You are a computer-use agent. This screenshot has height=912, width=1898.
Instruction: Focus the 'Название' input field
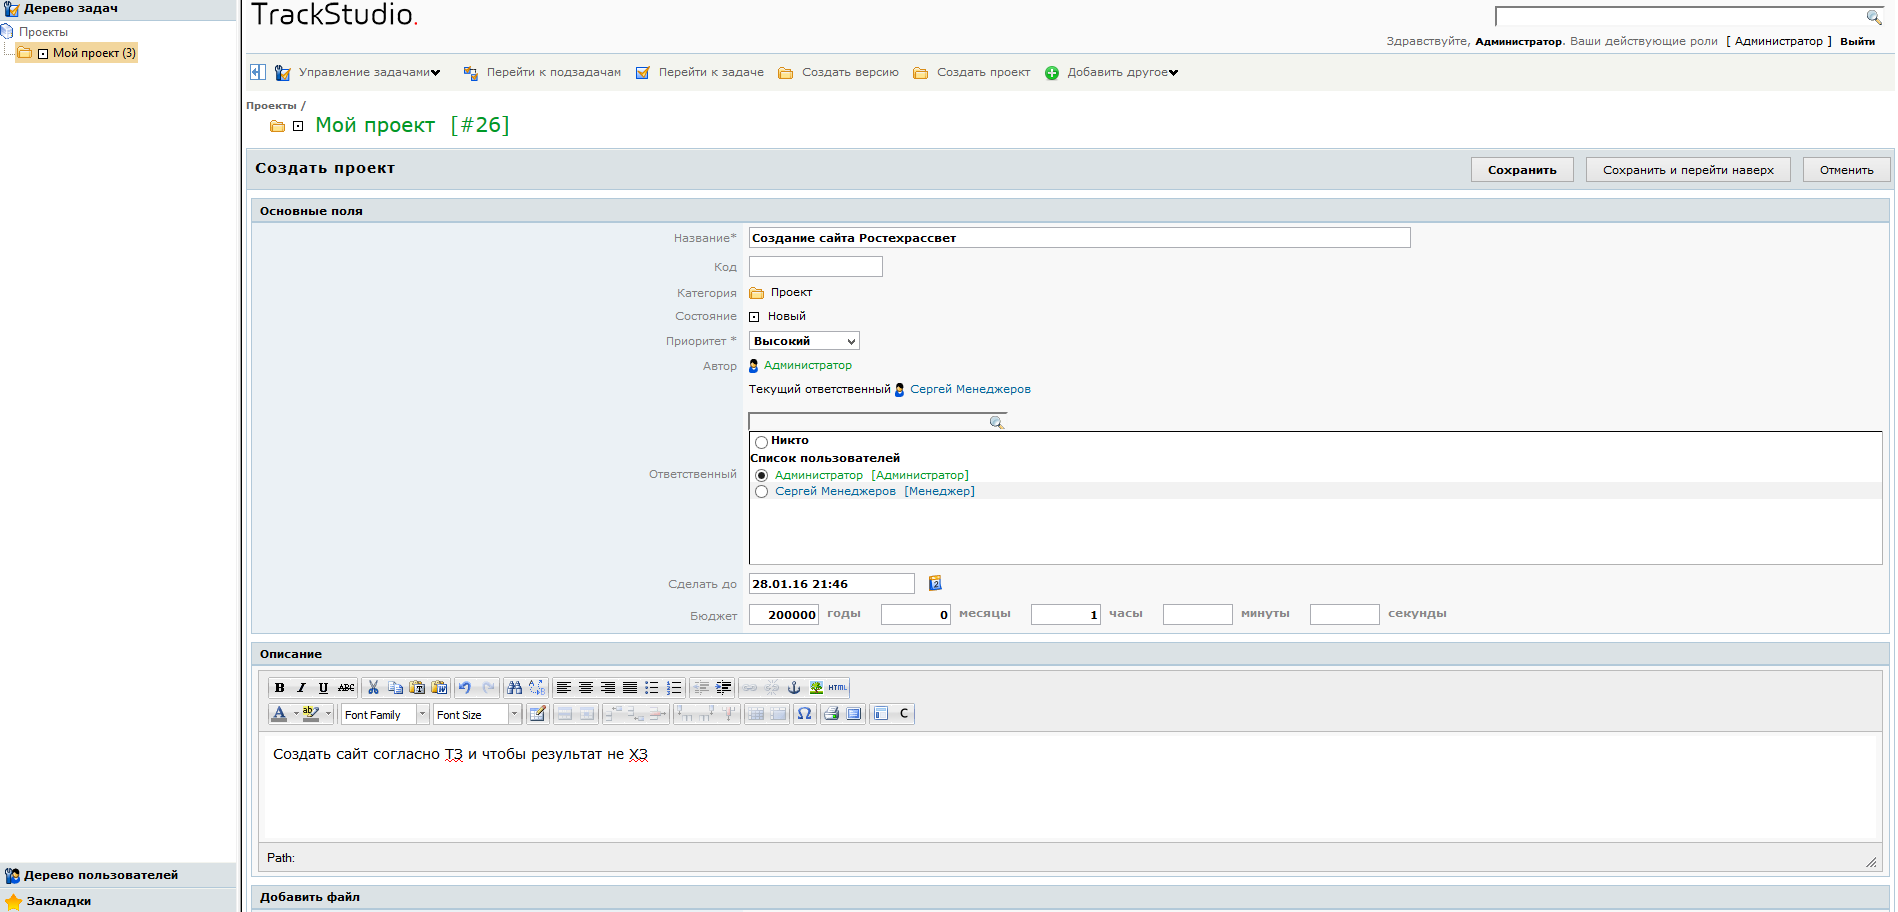click(x=1079, y=238)
